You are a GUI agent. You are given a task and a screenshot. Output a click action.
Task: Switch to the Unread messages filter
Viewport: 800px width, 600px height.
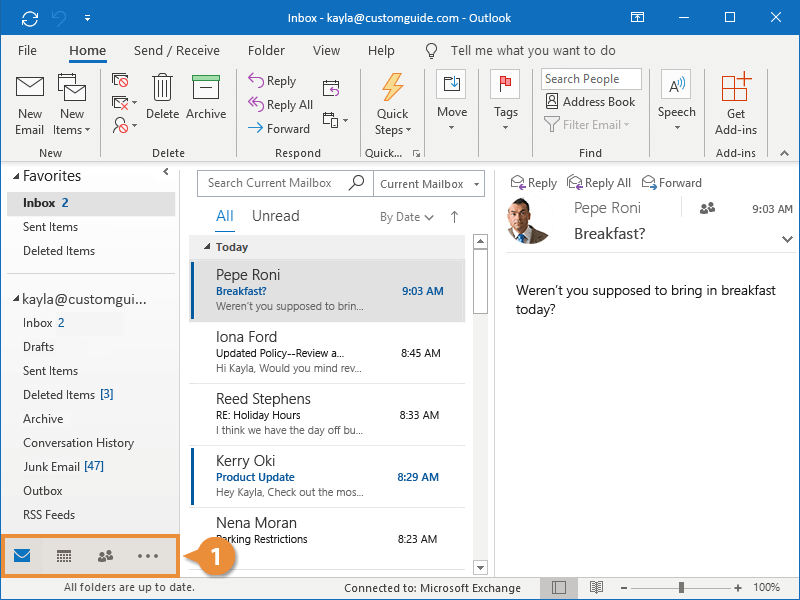[x=275, y=215]
